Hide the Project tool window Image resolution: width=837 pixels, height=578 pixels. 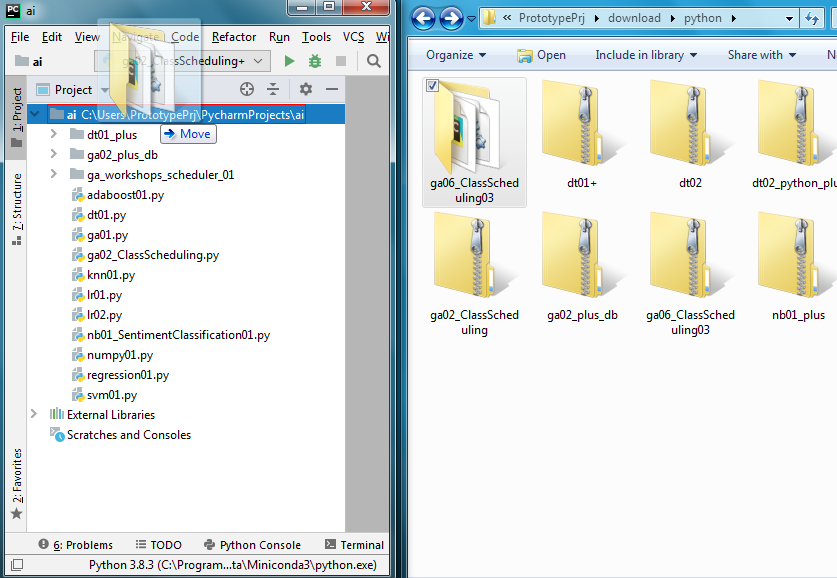pyautogui.click(x=333, y=89)
